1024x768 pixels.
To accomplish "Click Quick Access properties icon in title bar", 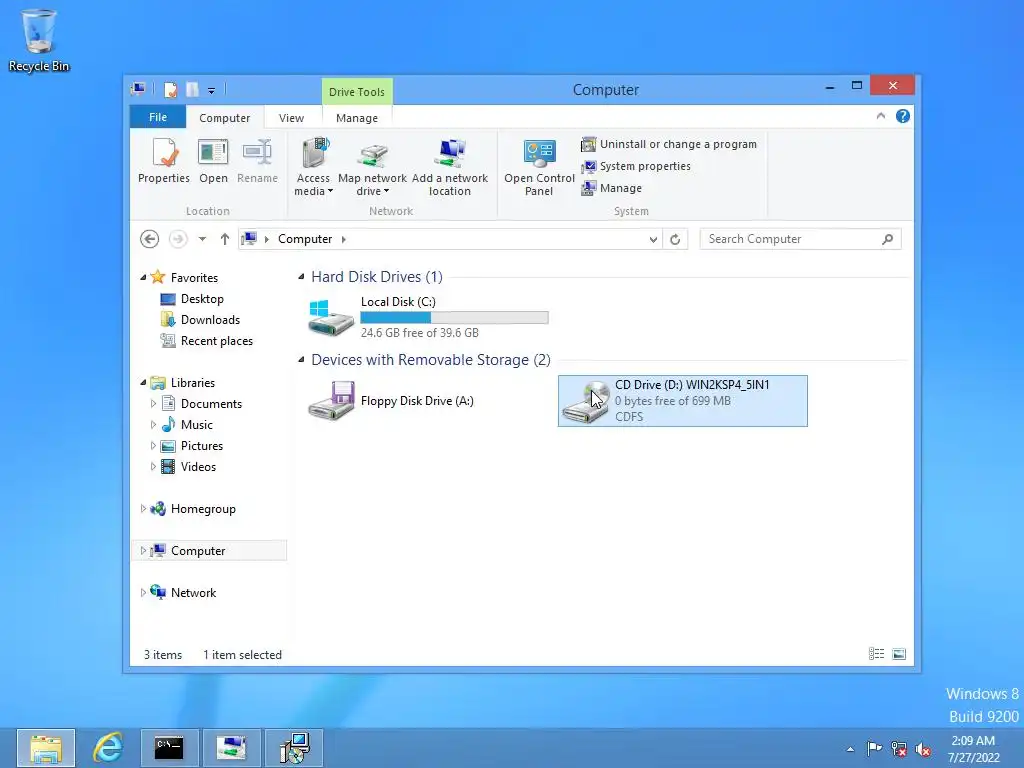I will pyautogui.click(x=170, y=89).
